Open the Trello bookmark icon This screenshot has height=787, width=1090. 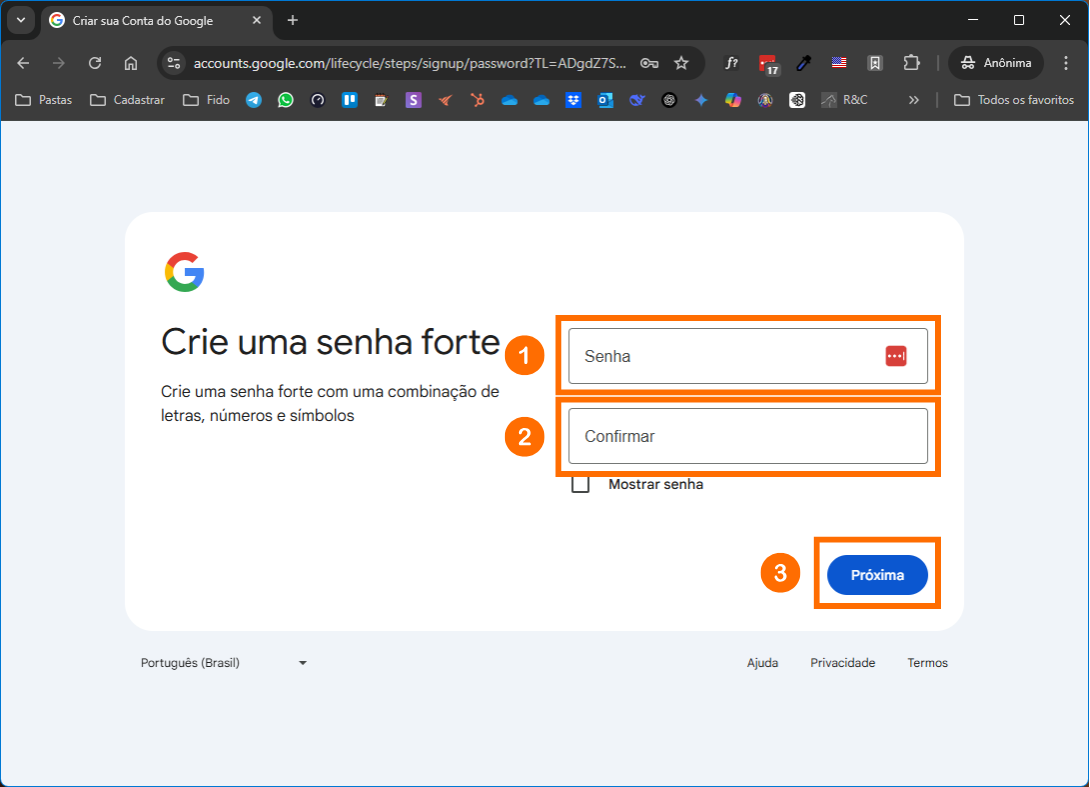(x=350, y=100)
